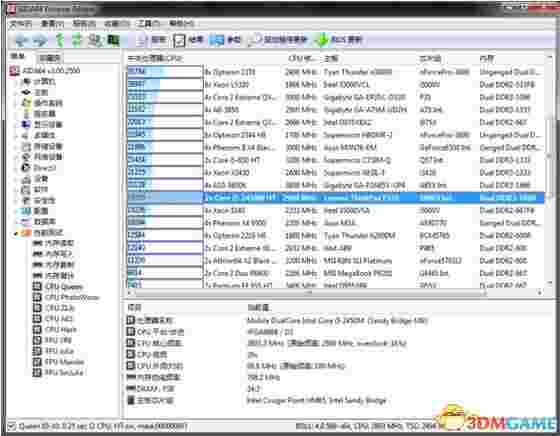Open the CPU AES benchmark
The image size is (560, 436).
click(53, 319)
